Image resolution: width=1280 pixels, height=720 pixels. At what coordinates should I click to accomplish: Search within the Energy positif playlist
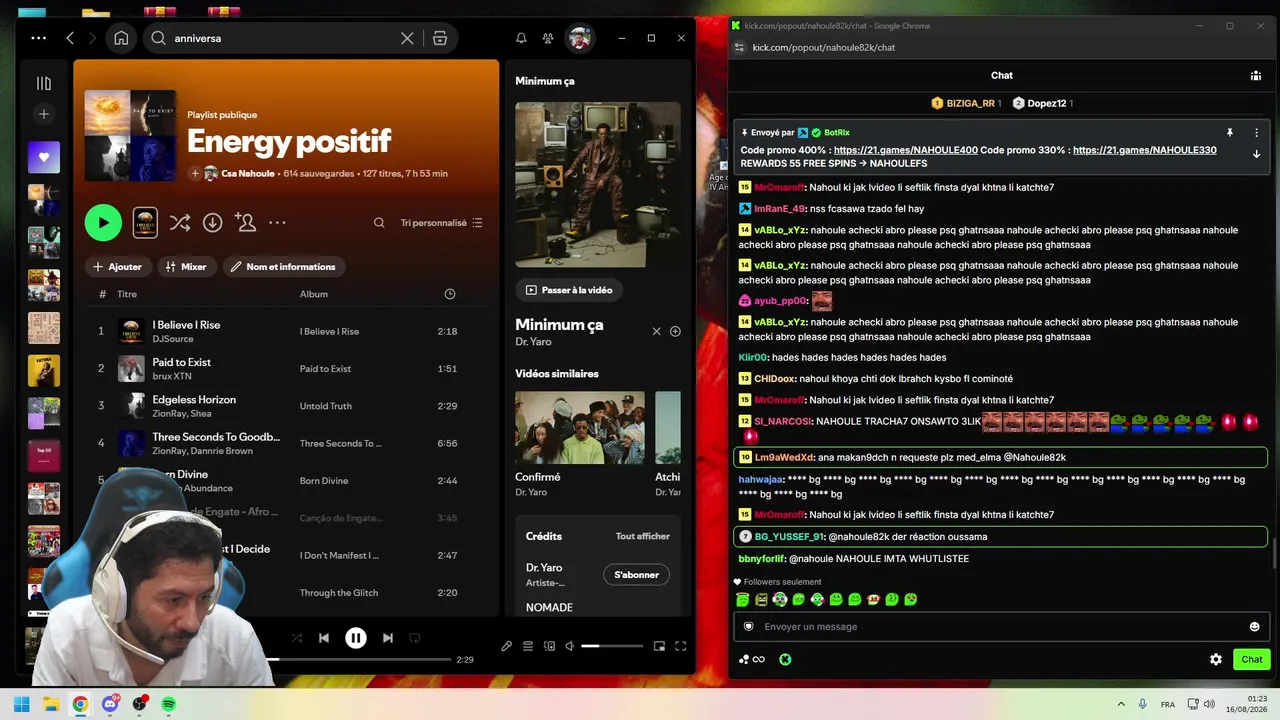point(379,223)
